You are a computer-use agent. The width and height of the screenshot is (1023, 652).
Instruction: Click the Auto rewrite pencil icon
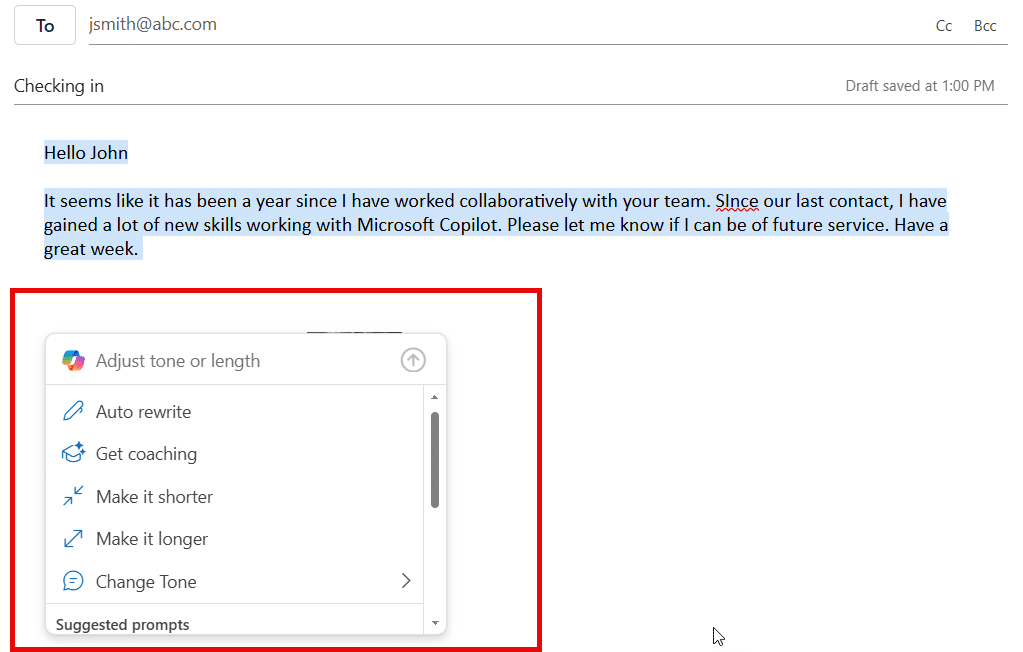click(73, 411)
